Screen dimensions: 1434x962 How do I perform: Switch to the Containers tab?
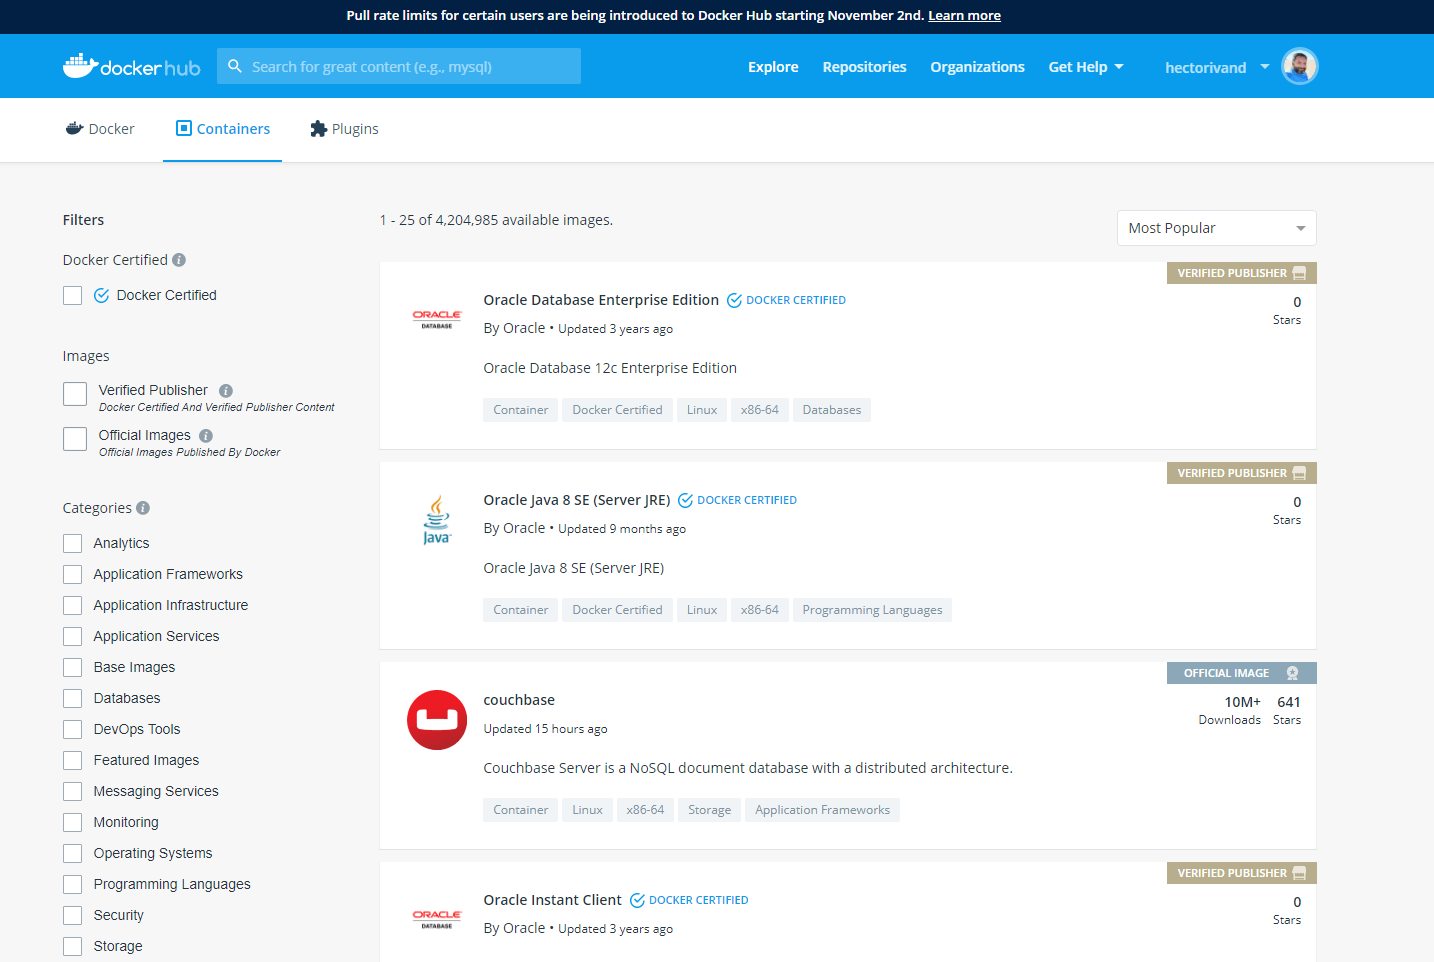pyautogui.click(x=222, y=129)
